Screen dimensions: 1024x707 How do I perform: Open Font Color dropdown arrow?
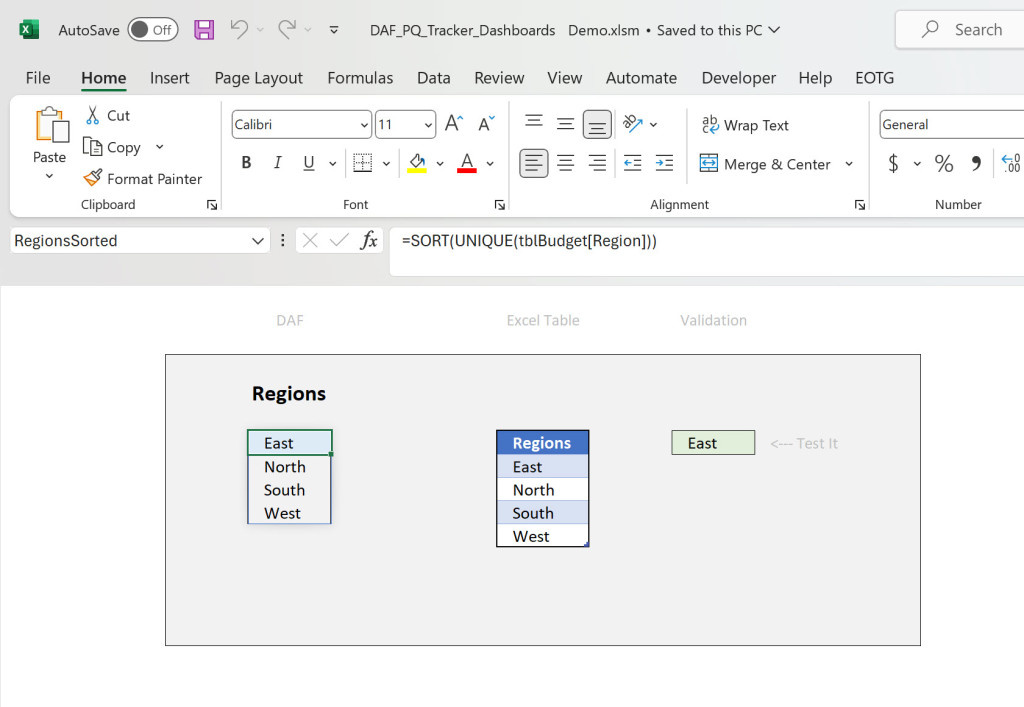[490, 163]
